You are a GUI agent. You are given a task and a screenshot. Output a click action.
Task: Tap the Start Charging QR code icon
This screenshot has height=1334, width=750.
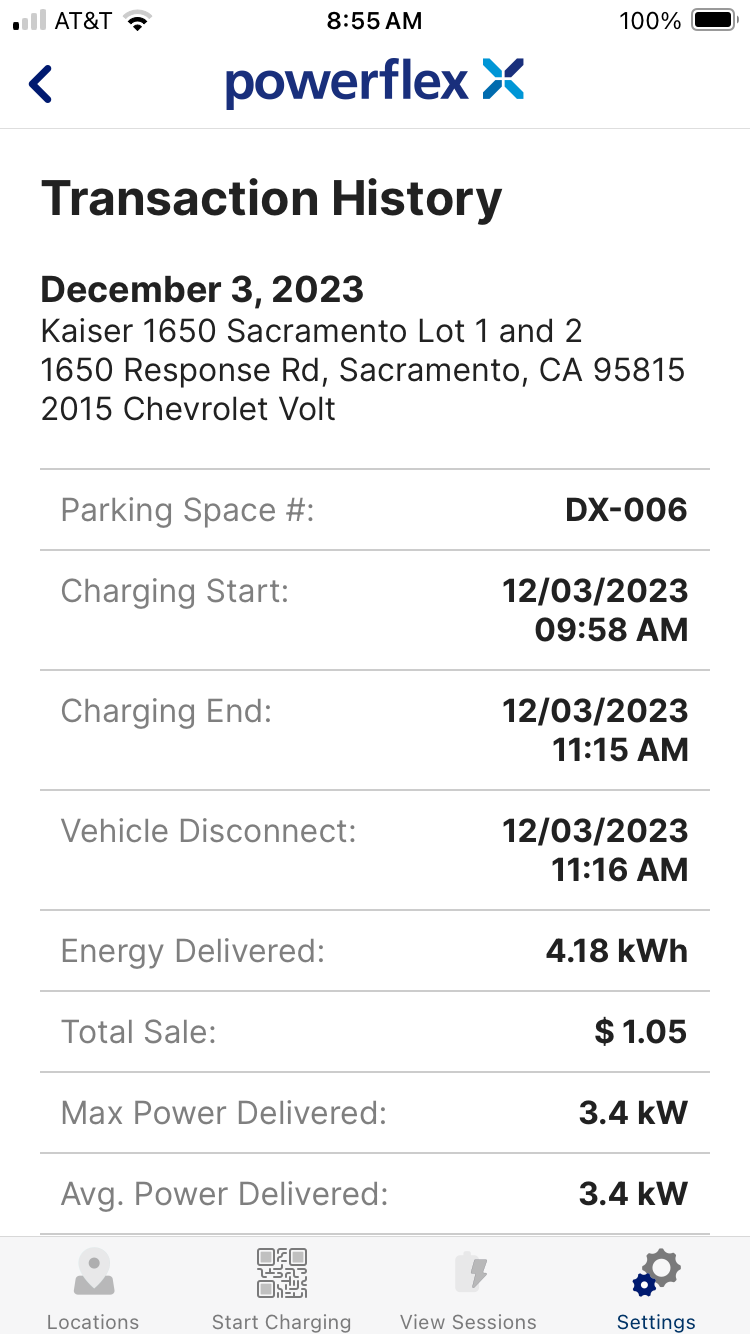(x=281, y=1272)
